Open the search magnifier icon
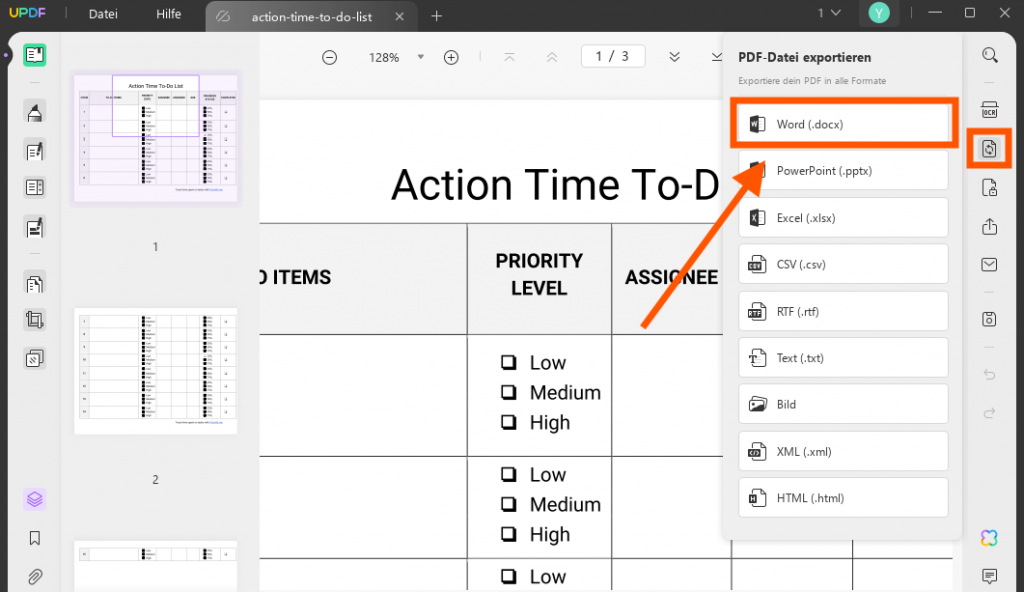Image resolution: width=1024 pixels, height=592 pixels. [x=990, y=56]
